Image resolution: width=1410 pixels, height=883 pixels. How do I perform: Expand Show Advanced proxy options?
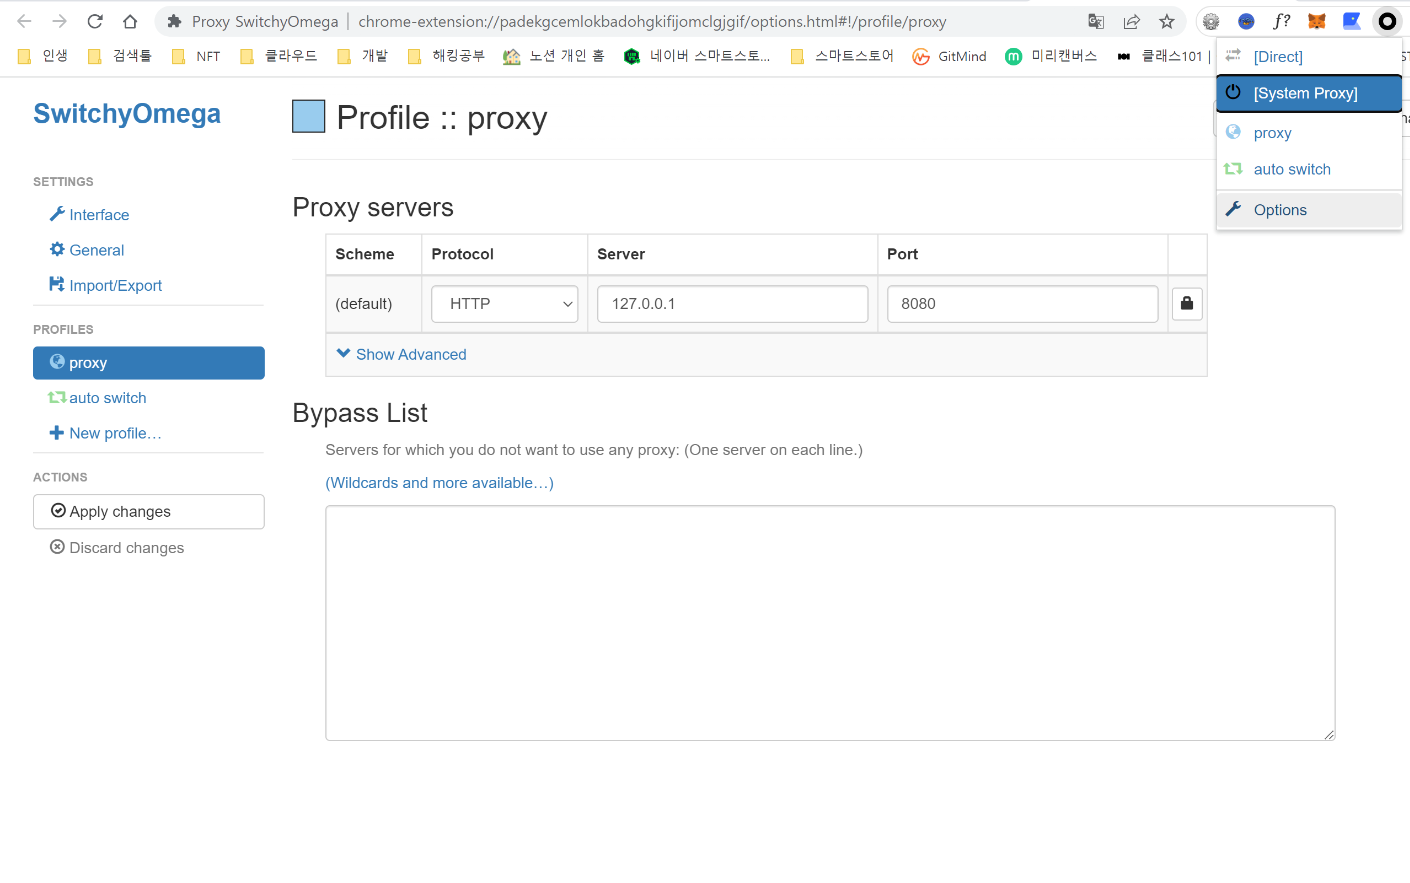coord(402,354)
